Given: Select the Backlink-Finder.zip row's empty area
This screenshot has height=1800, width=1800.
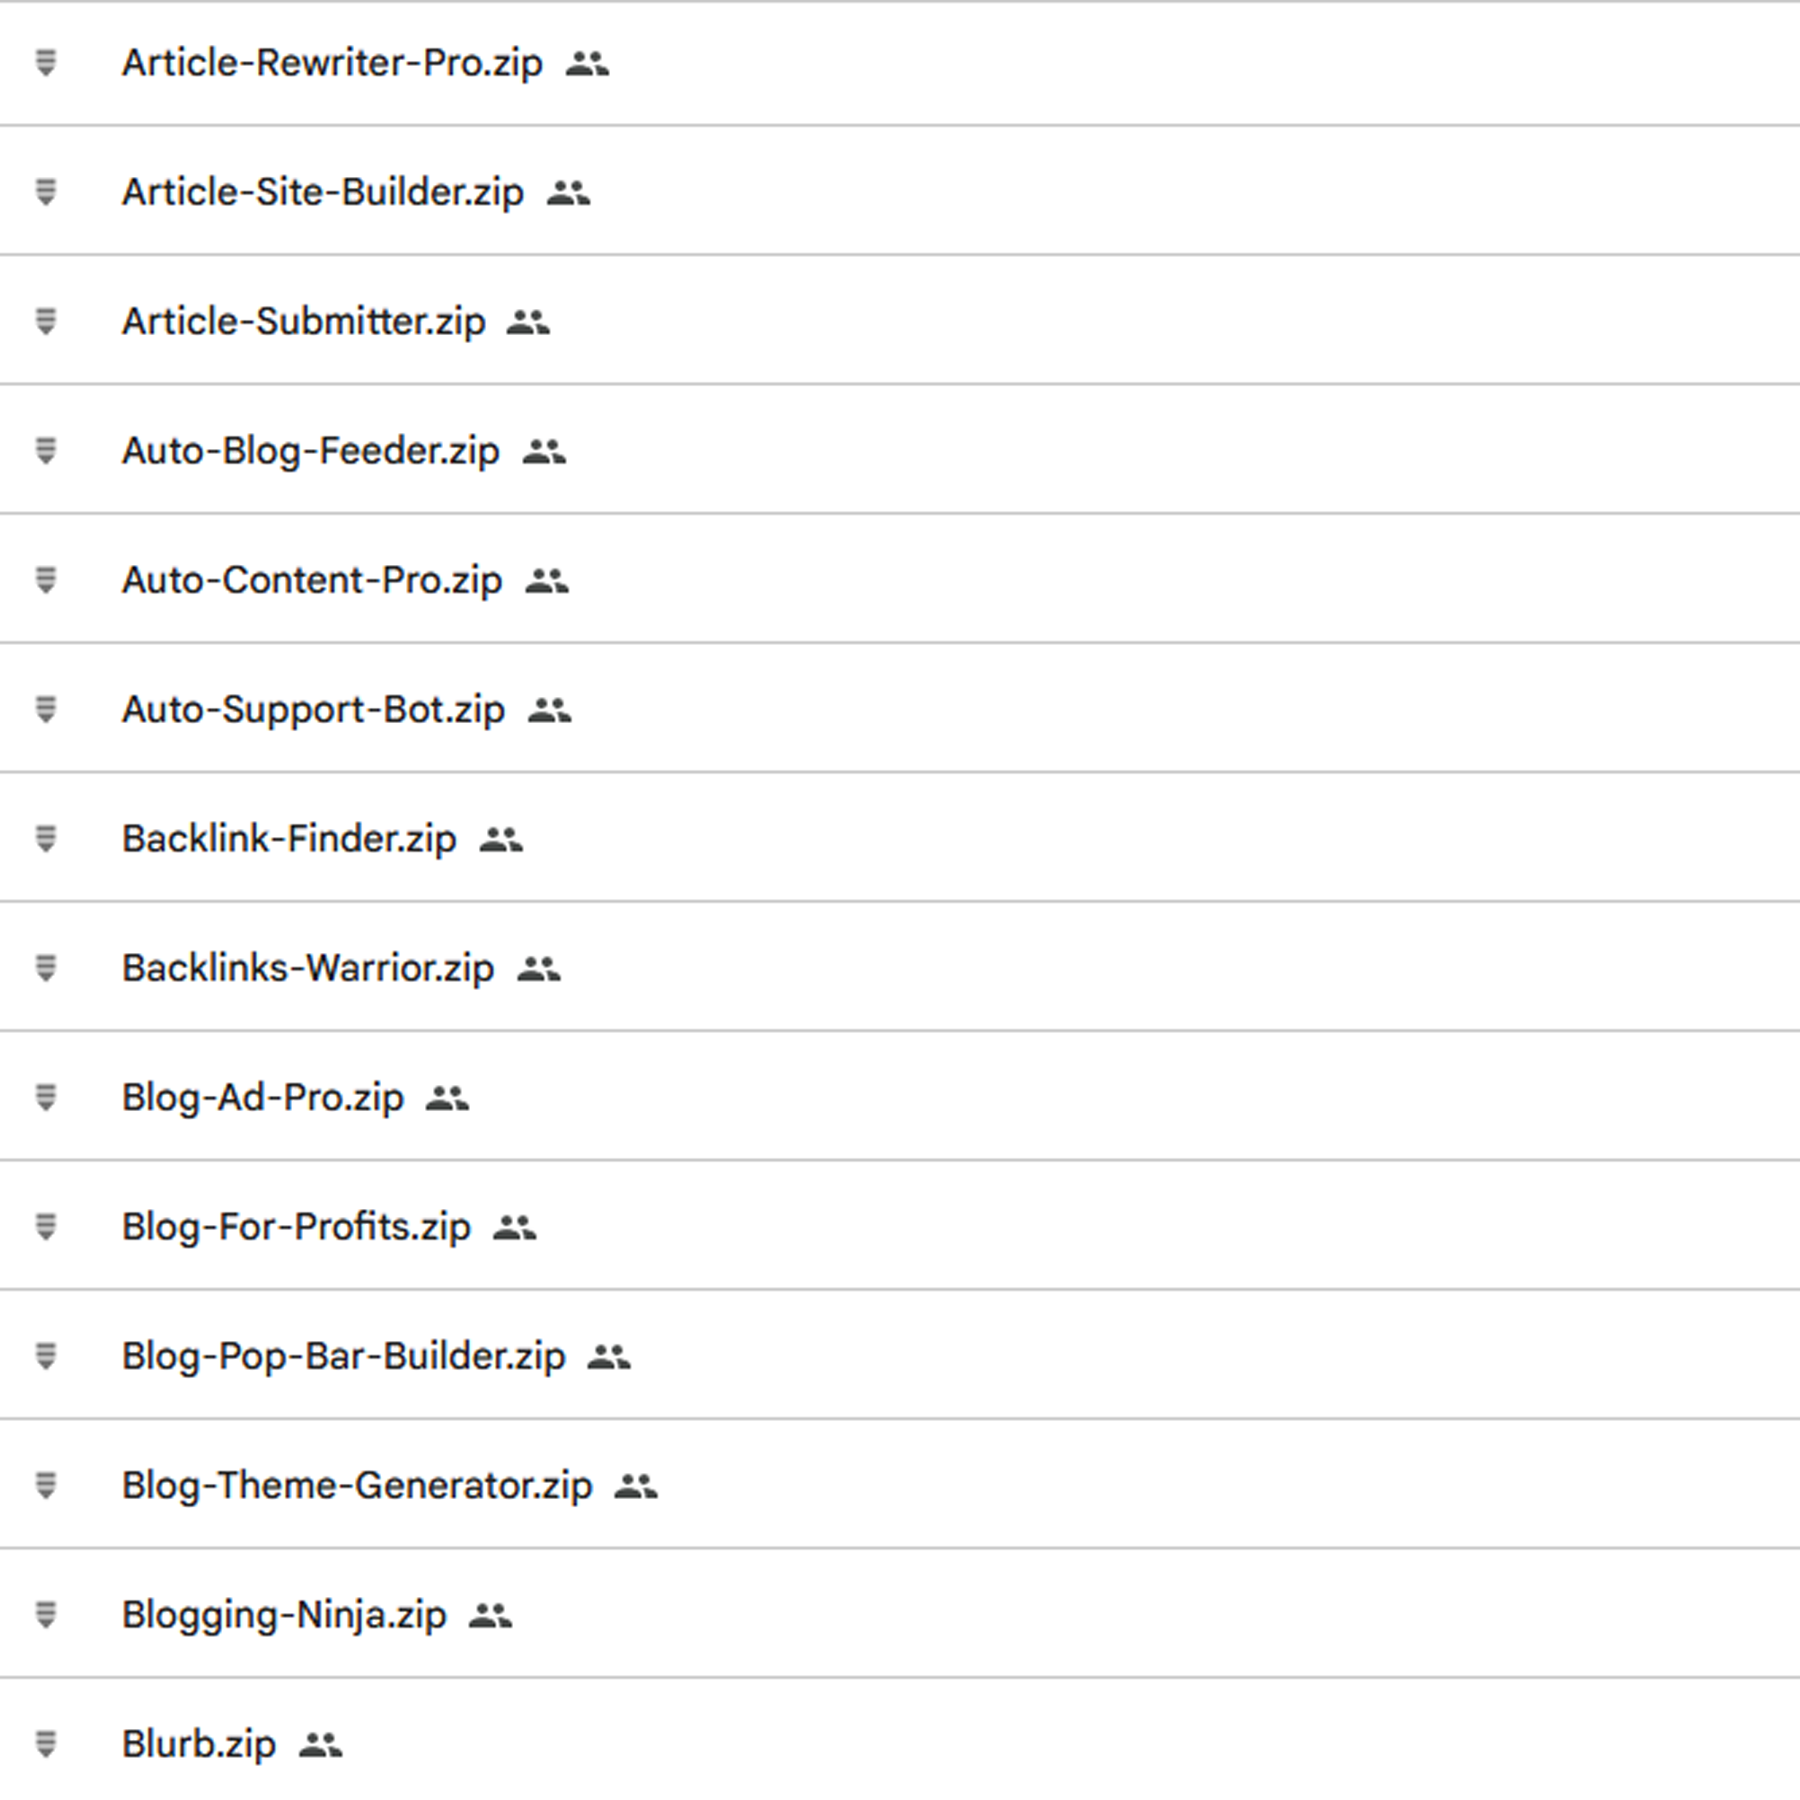Looking at the screenshot, I should click(1160, 838).
